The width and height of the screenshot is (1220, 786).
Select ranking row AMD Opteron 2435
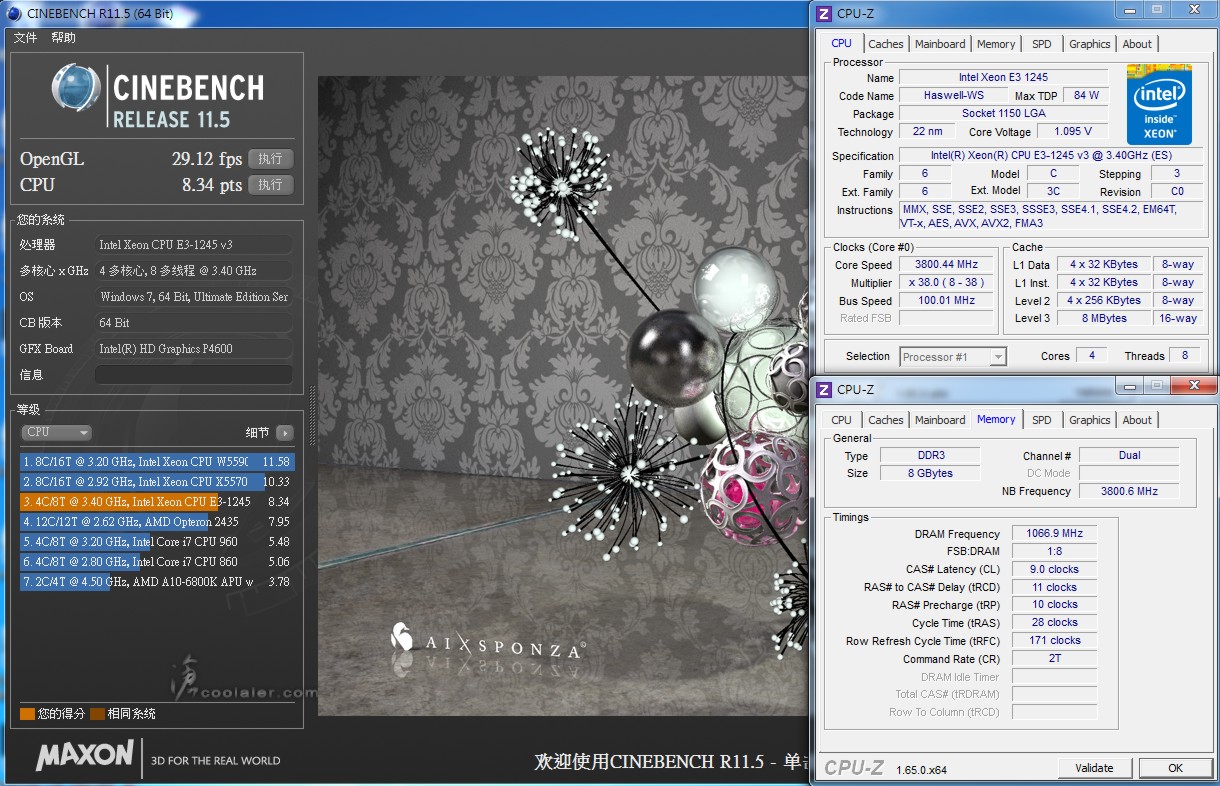[157, 522]
